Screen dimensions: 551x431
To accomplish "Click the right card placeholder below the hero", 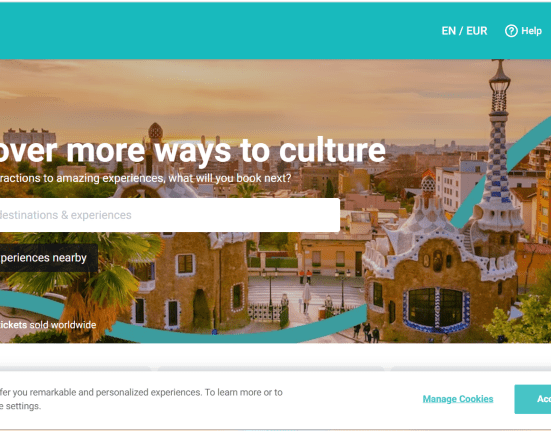I will coord(471,369).
